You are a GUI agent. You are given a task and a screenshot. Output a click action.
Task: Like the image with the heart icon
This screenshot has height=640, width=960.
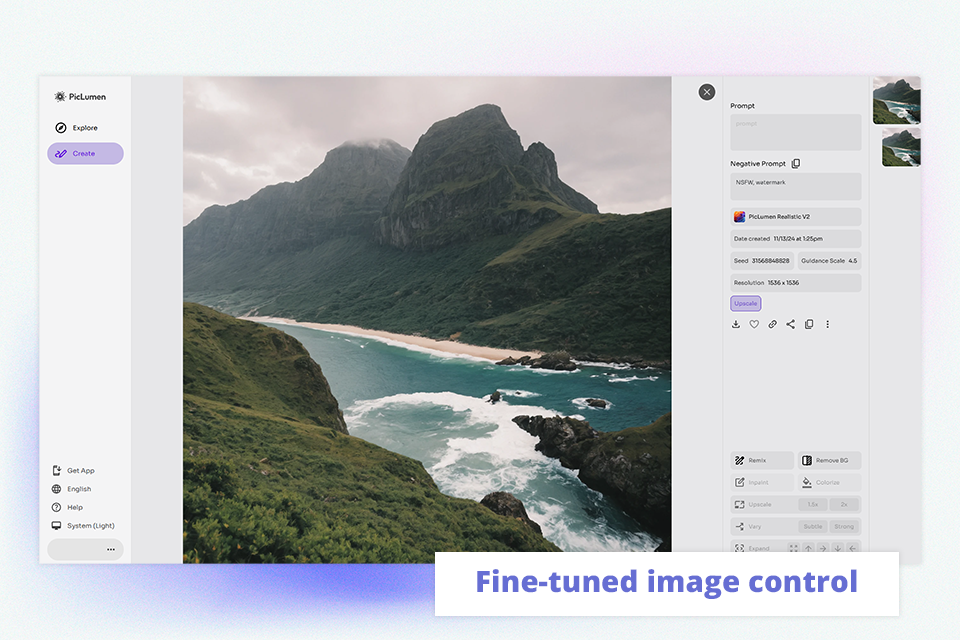[754, 324]
